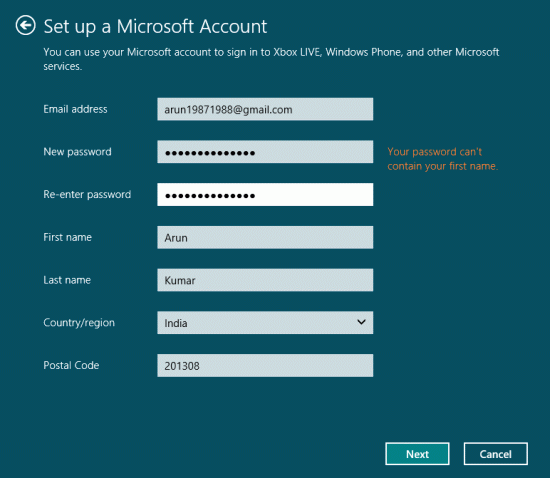
Task: Click the password first-name error message
Action: pos(443,159)
